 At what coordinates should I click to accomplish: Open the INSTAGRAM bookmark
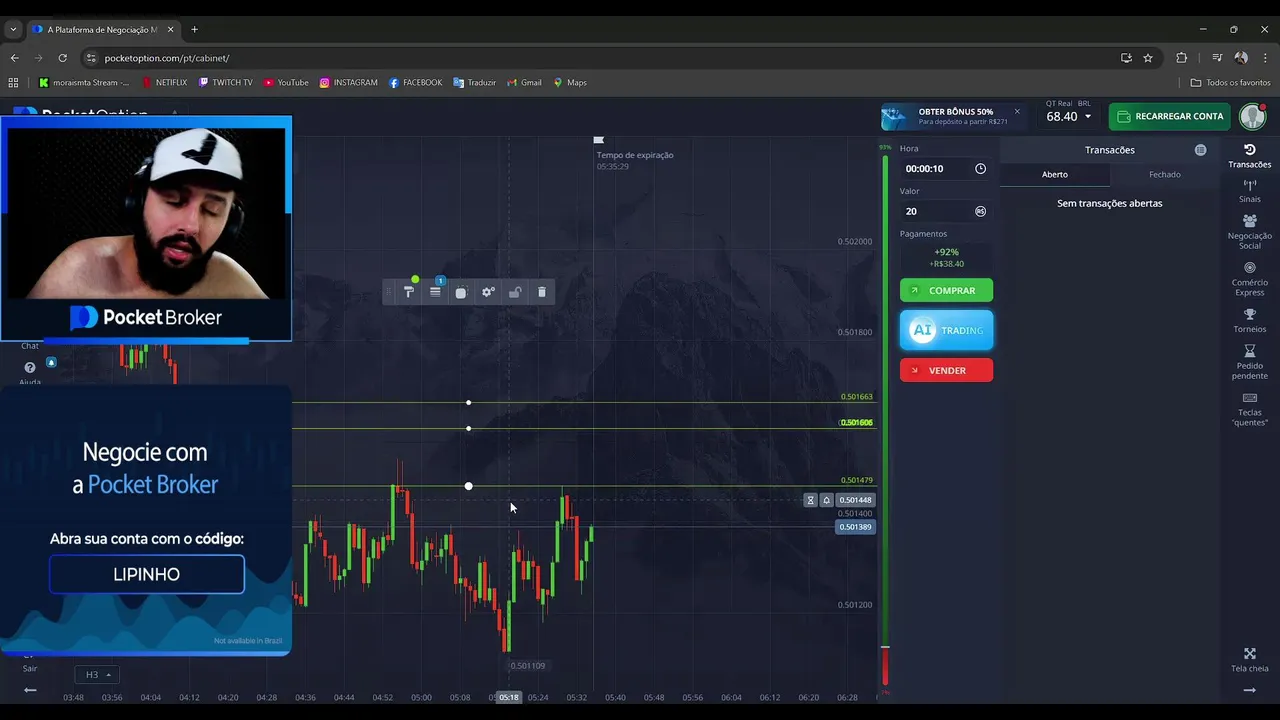coord(348,83)
